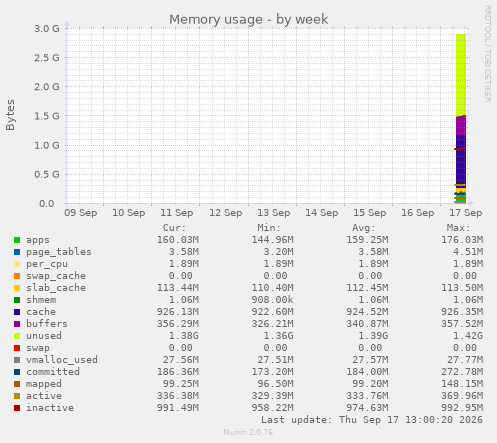Screen dimensions: 497x443
Task: Click the 'swap' legend label
Action: pos(38,348)
